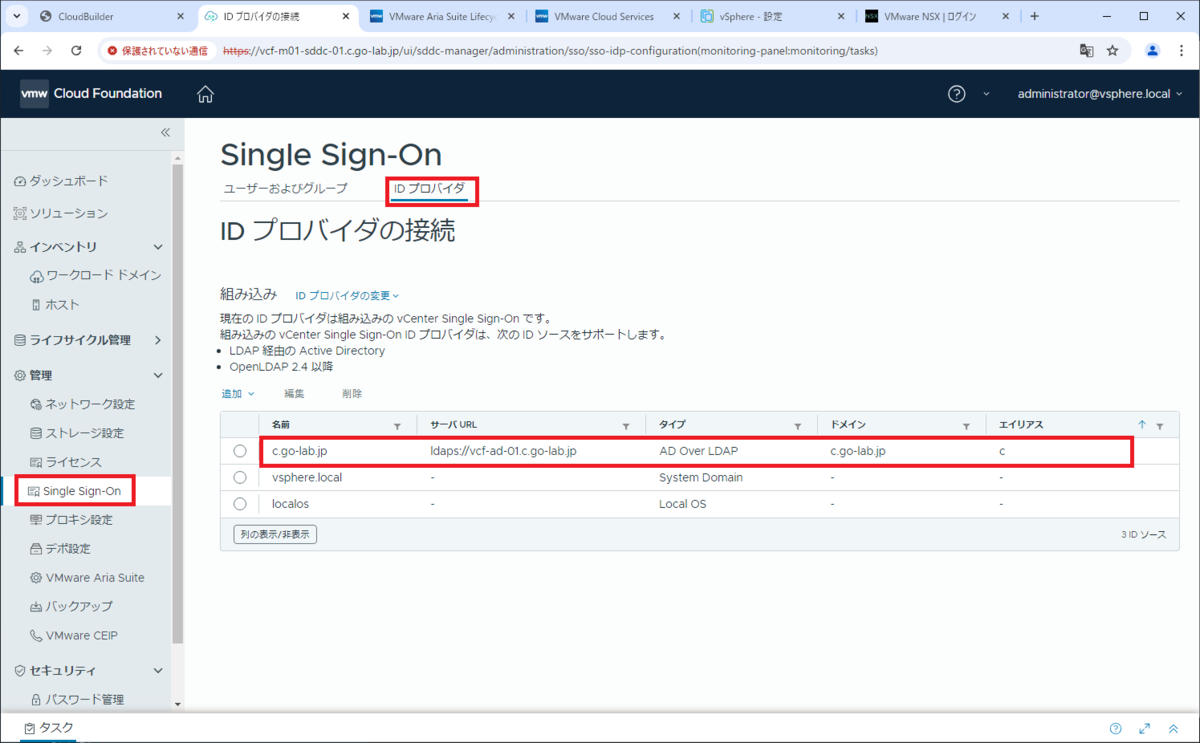Screen dimensions: 1200x743
Task: Select the vsphere.local radio button
Action: coord(240,477)
